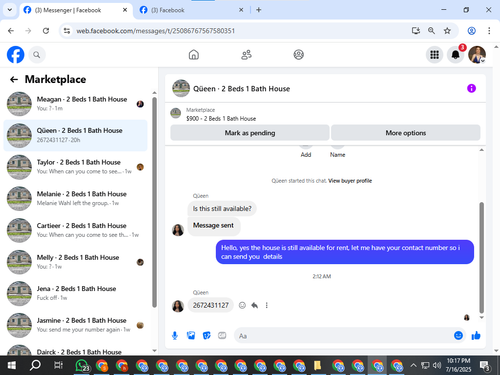Open a new browser tab
The height and width of the screenshot is (375, 500).
pyautogui.click(x=259, y=10)
